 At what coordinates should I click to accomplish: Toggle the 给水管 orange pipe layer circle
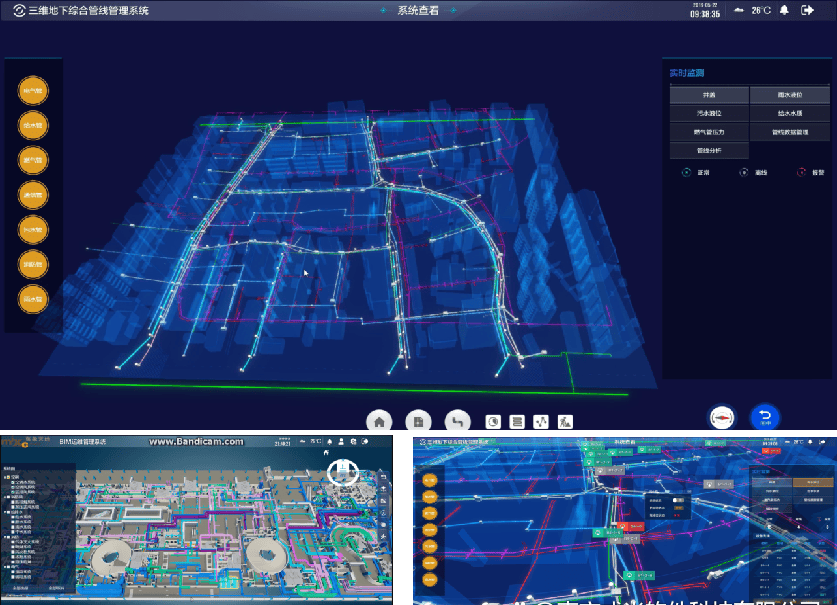click(x=33, y=126)
